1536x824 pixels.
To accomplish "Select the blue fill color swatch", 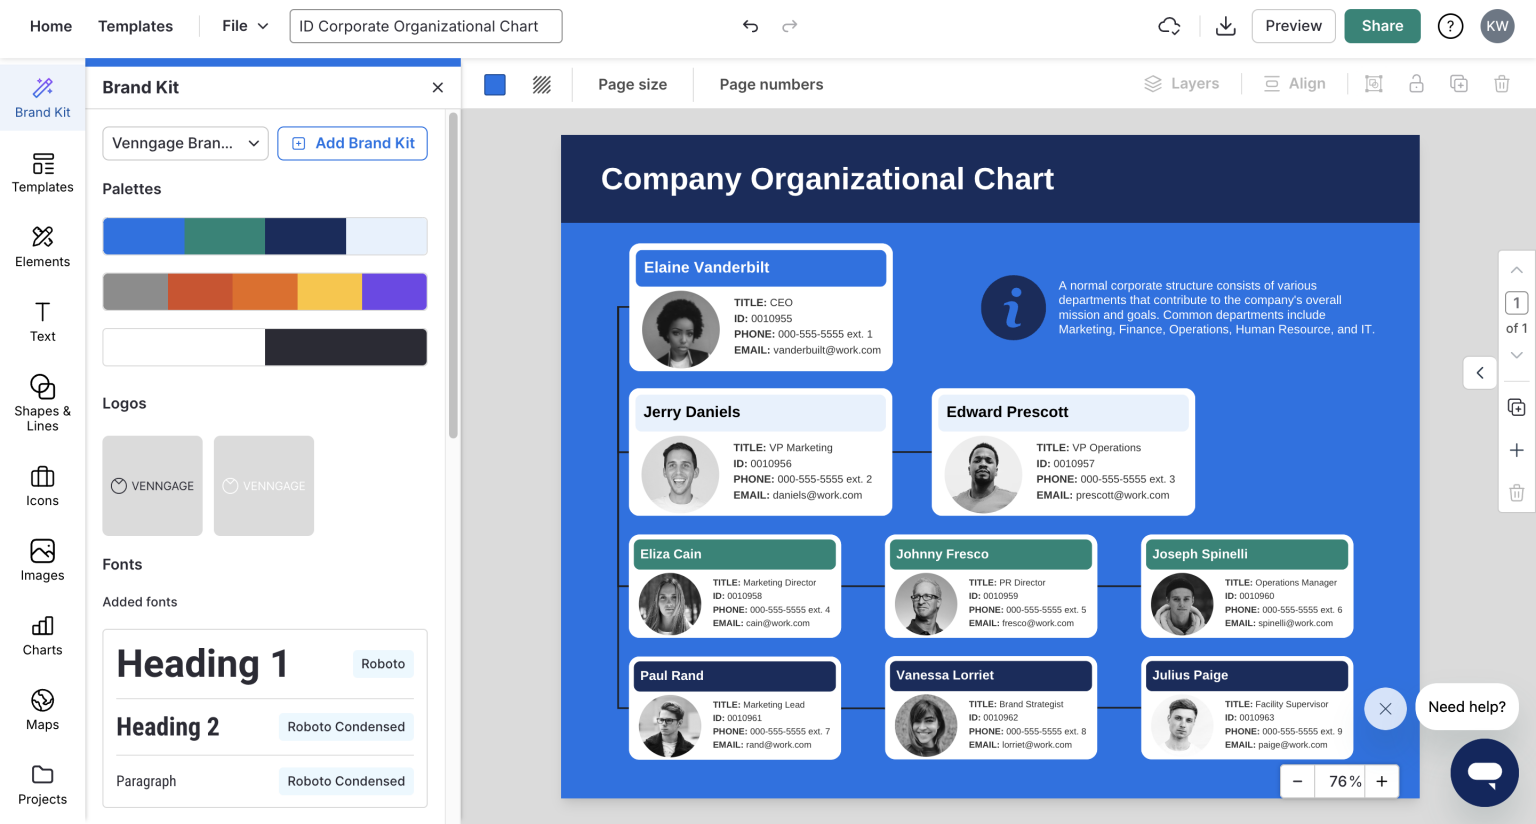I will pos(494,84).
